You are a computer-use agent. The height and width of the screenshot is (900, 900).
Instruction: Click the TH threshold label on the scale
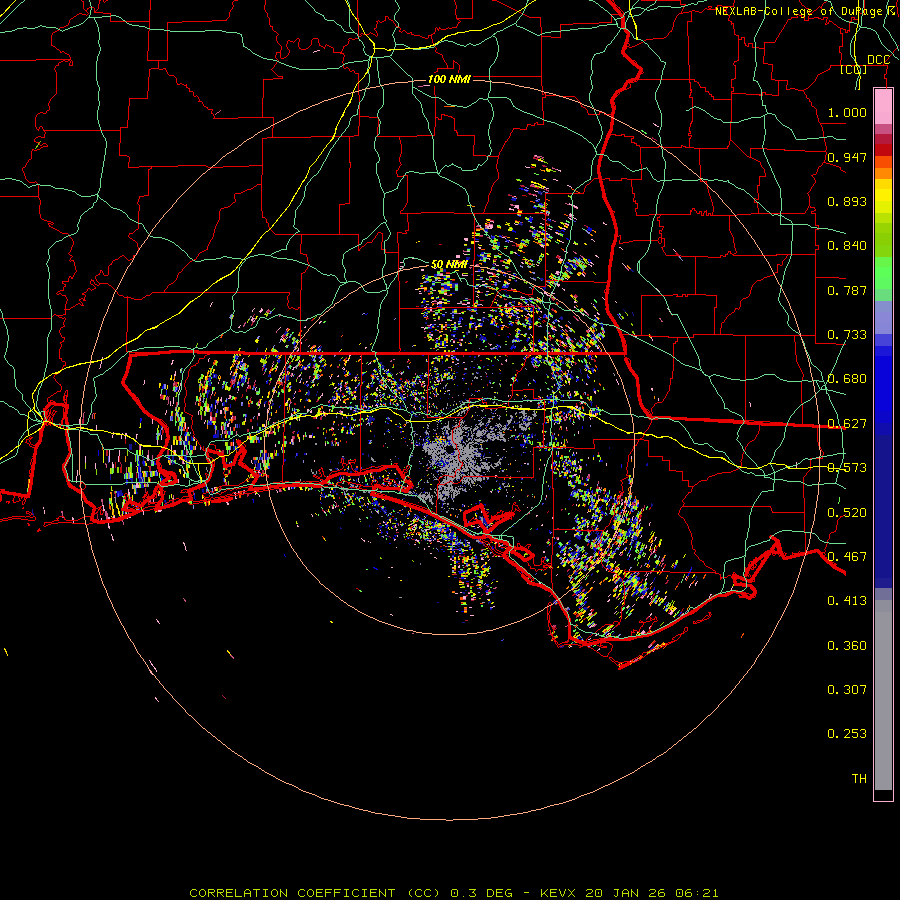click(858, 778)
